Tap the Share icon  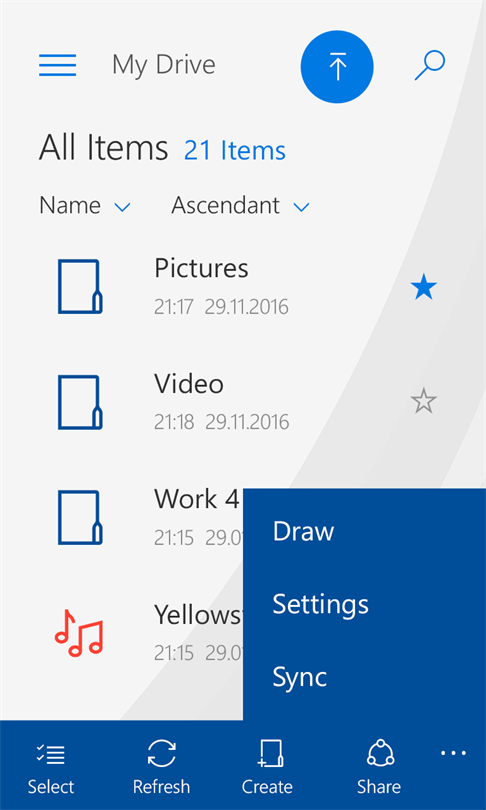[x=381, y=753]
